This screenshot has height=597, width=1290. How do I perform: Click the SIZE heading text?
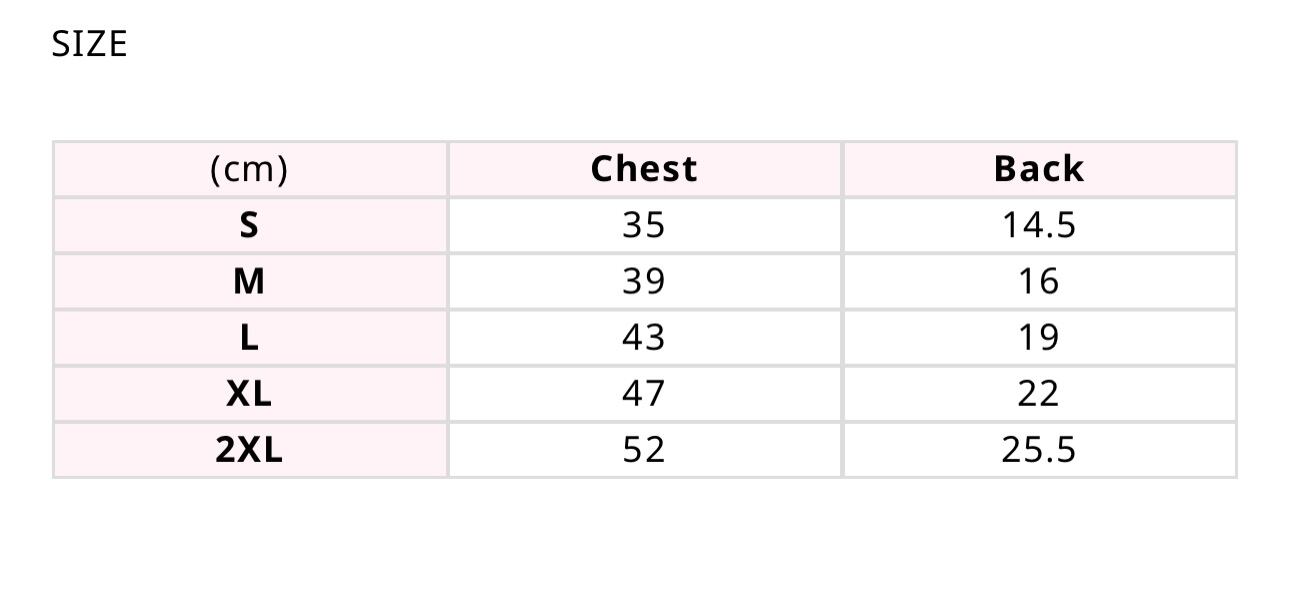coord(89,44)
